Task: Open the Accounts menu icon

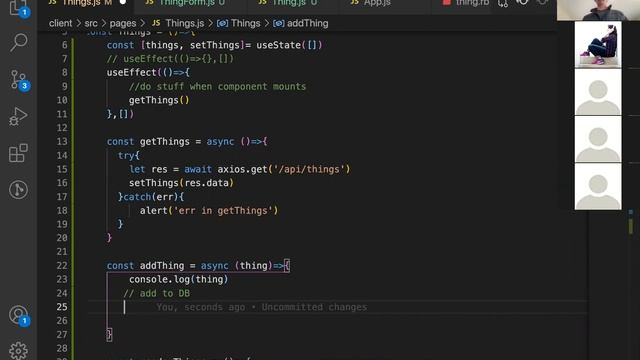Action: point(18,315)
